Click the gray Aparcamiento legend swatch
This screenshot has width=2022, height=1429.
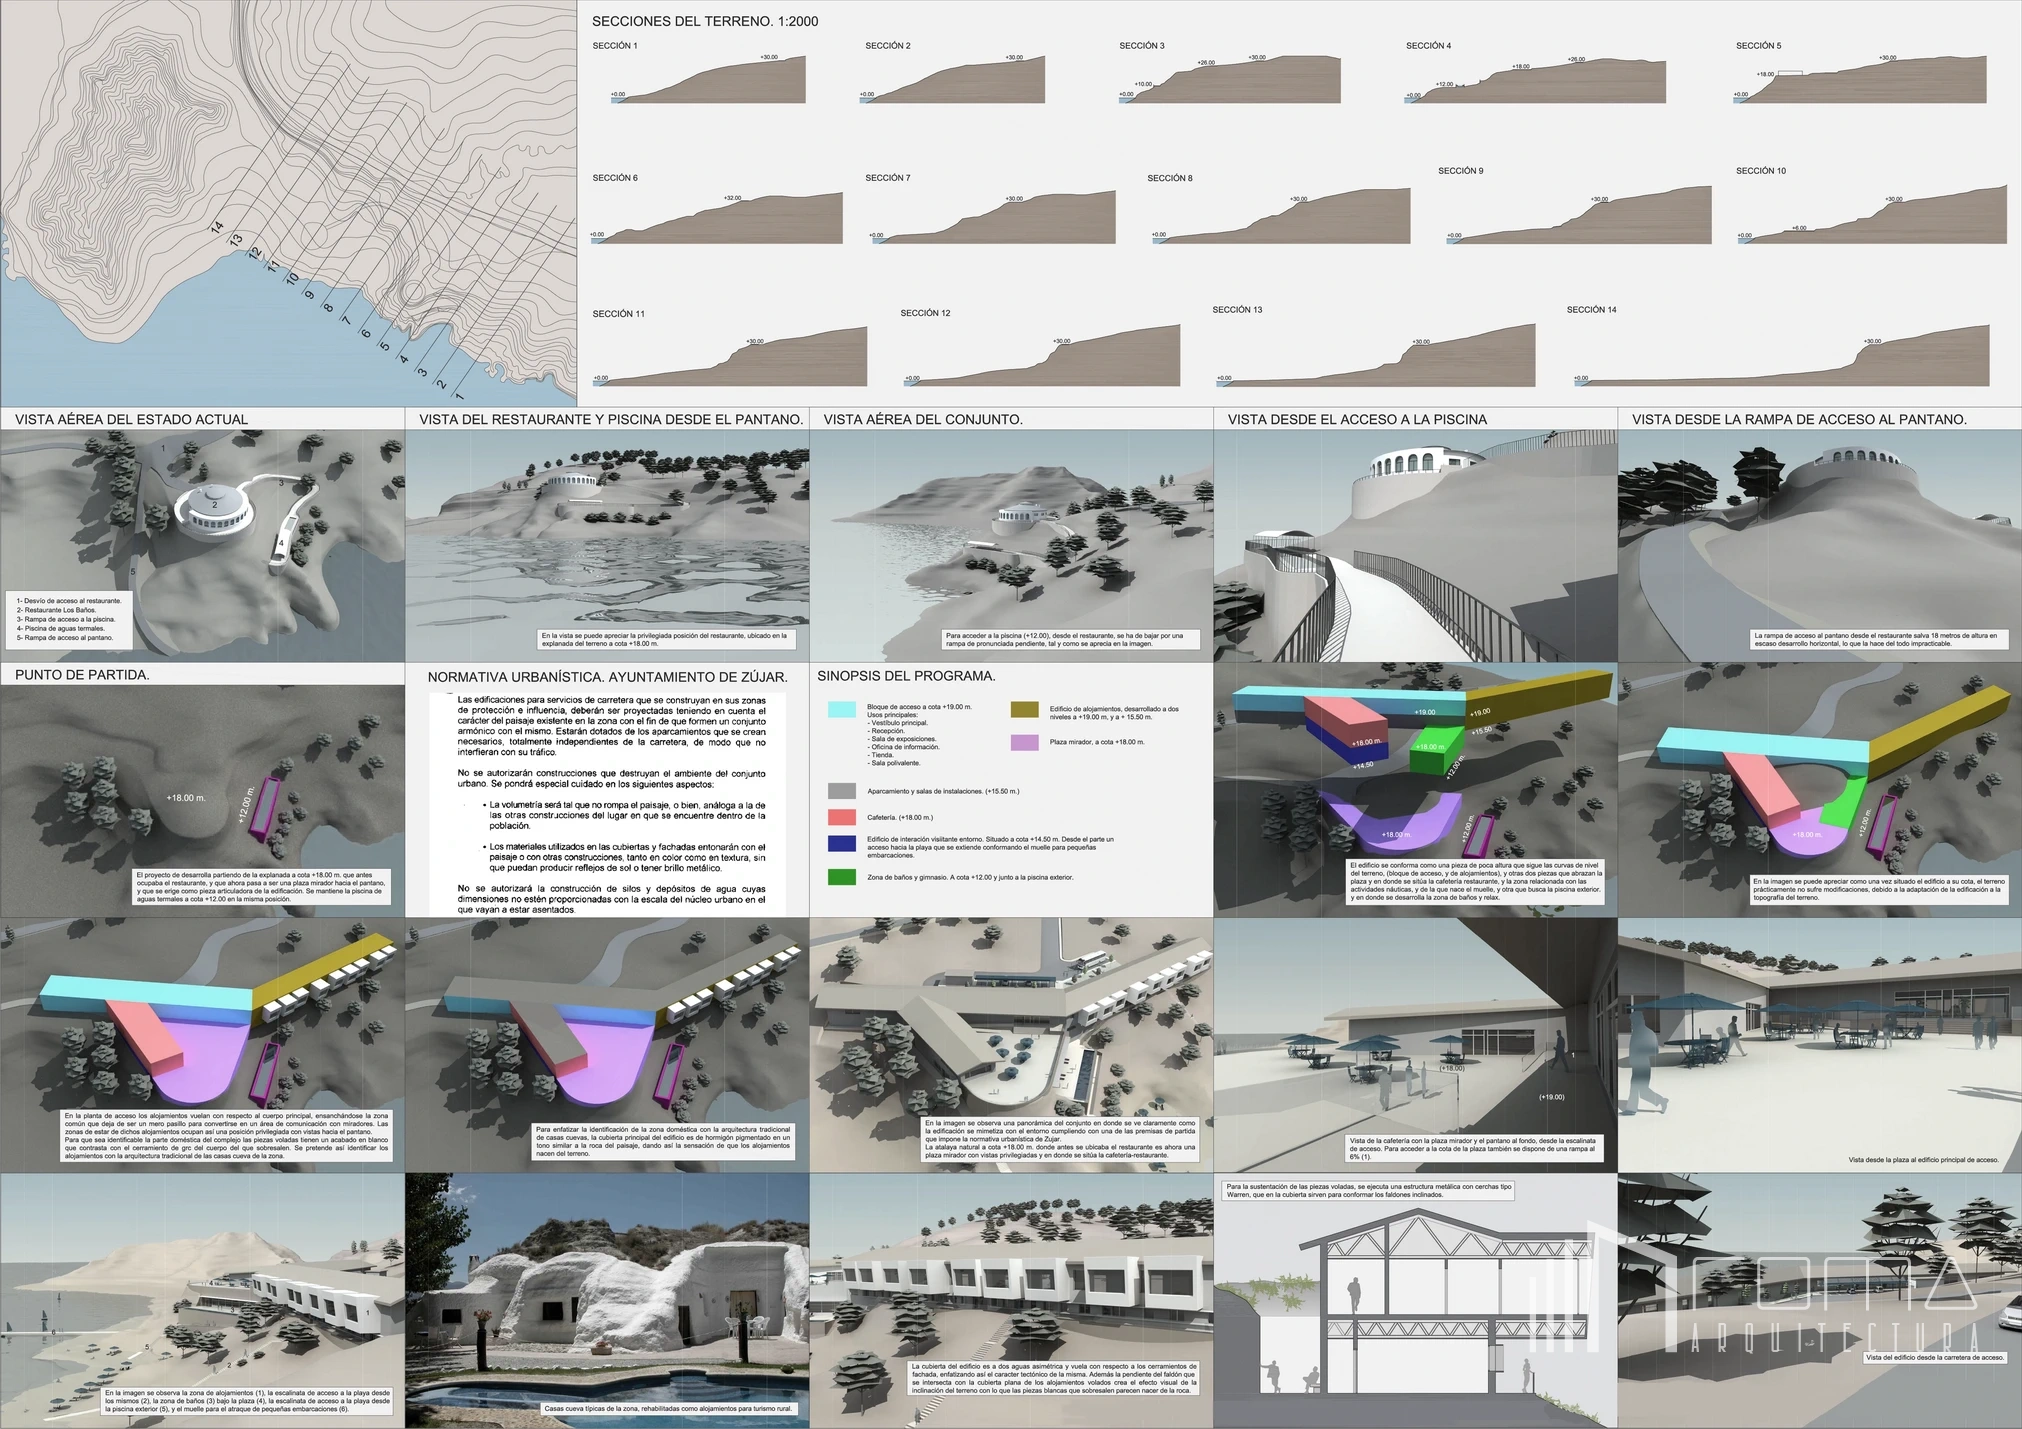pyautogui.click(x=842, y=791)
